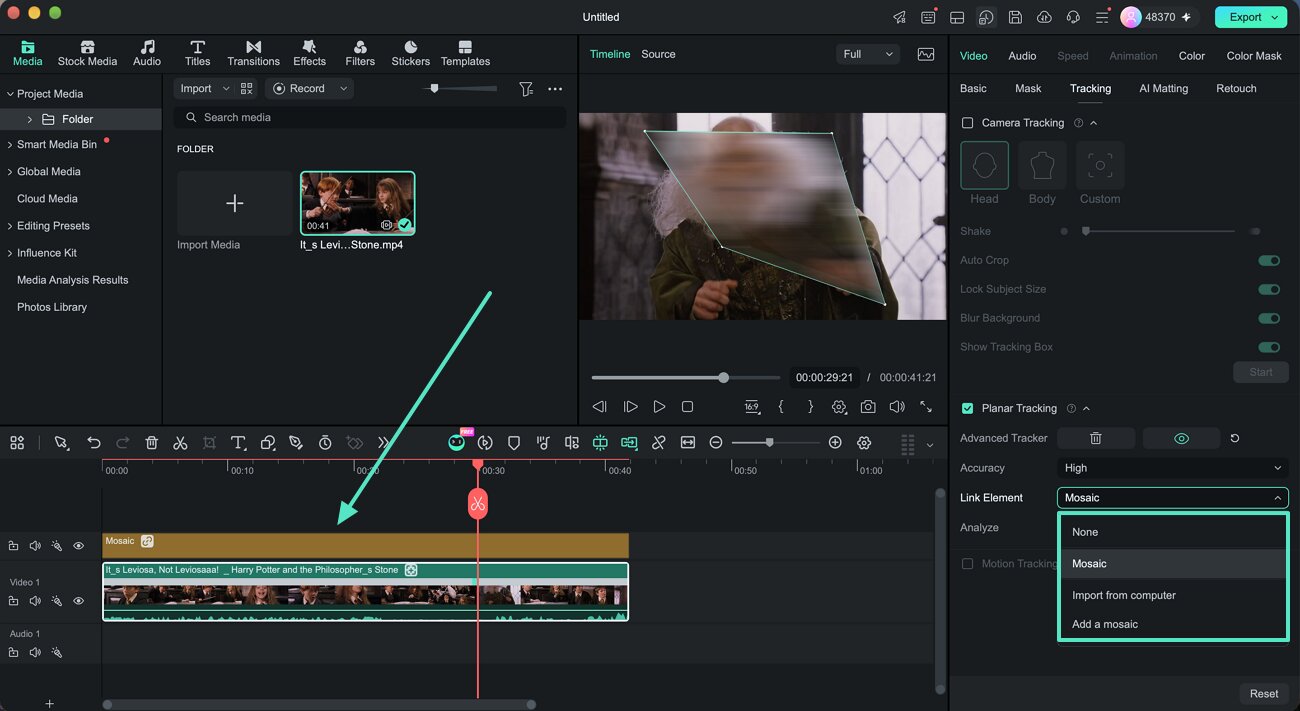
Task: Click the select pointer tool in timeline toolbar
Action: pos(62,442)
